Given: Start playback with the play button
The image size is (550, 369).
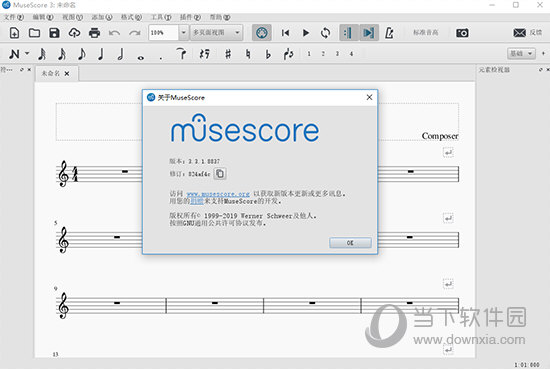Looking at the screenshot, I should pos(306,33).
